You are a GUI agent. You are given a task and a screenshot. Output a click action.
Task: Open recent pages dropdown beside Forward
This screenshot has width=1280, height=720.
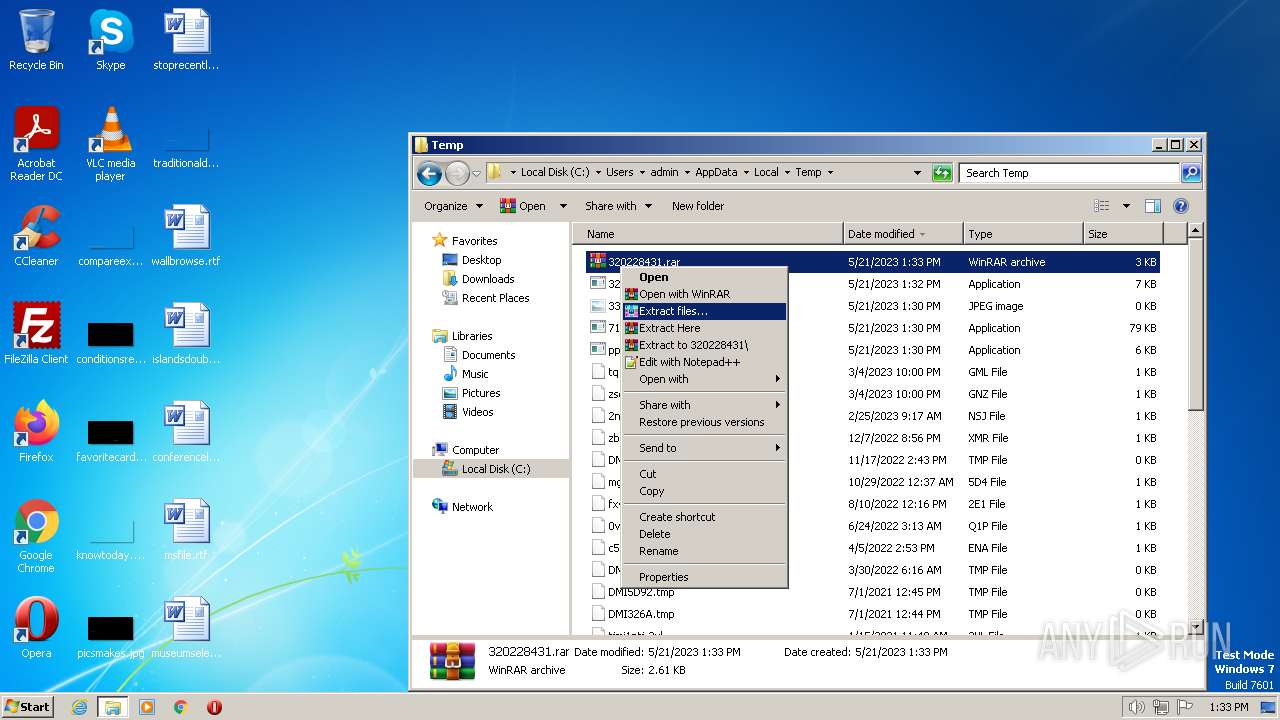pos(477,173)
